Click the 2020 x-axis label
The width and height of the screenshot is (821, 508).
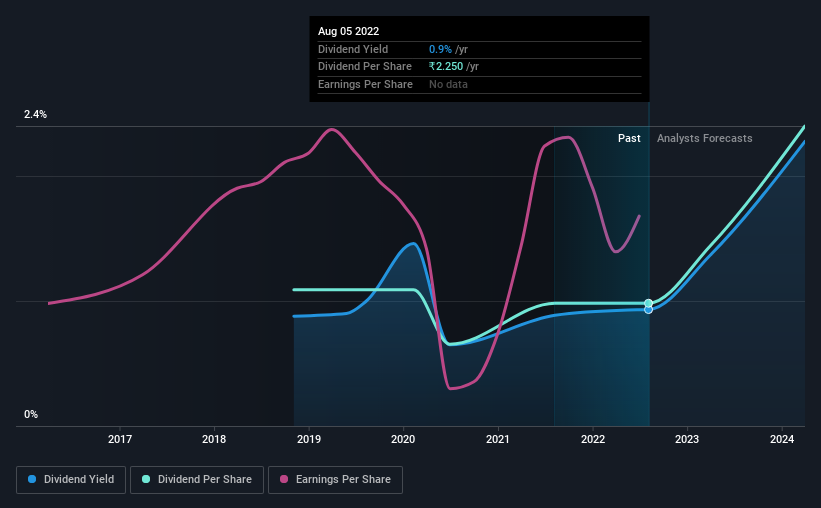pyautogui.click(x=403, y=439)
